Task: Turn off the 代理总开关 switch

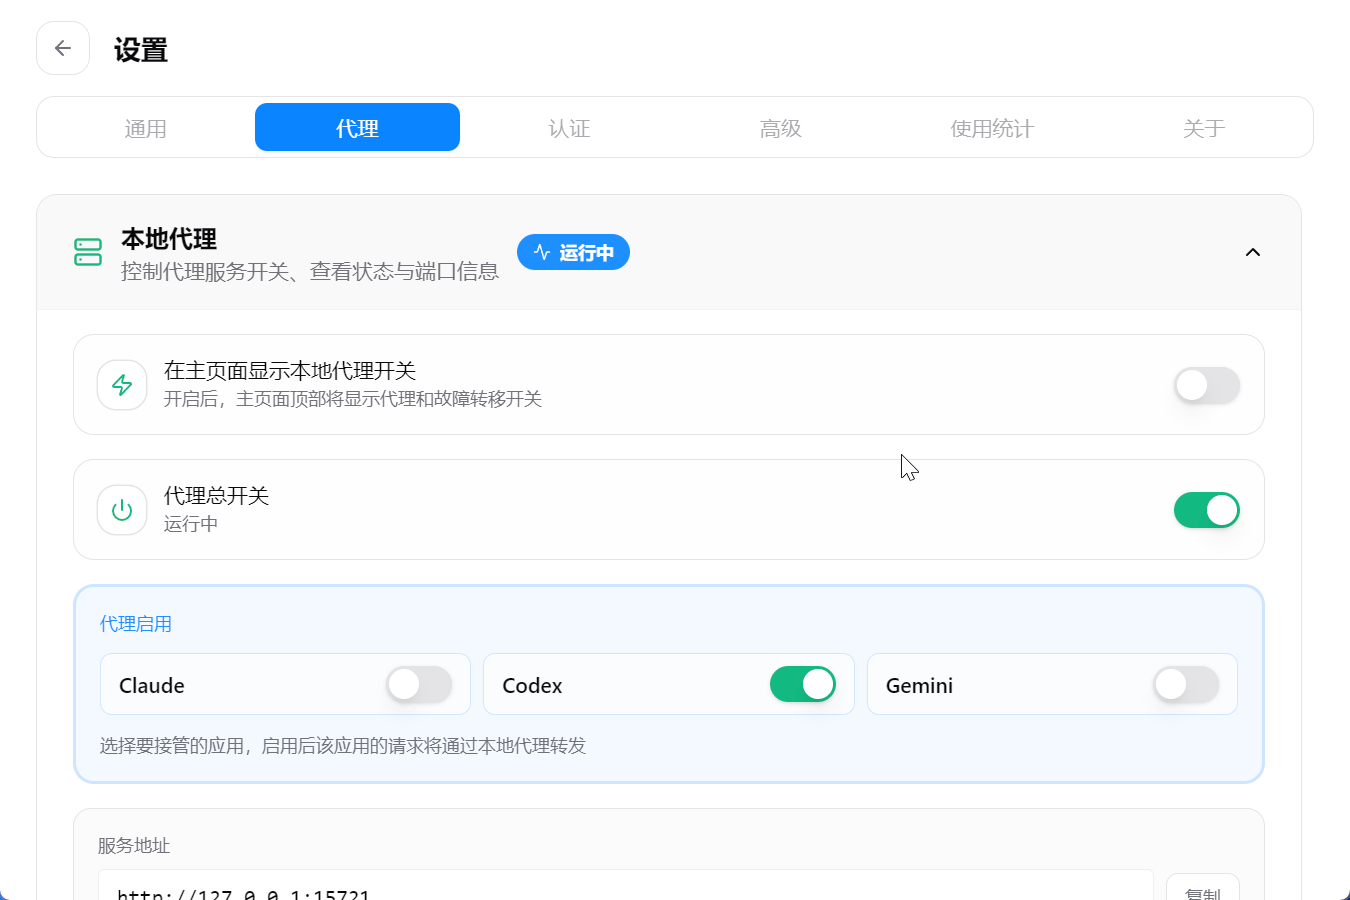Action: [1207, 510]
